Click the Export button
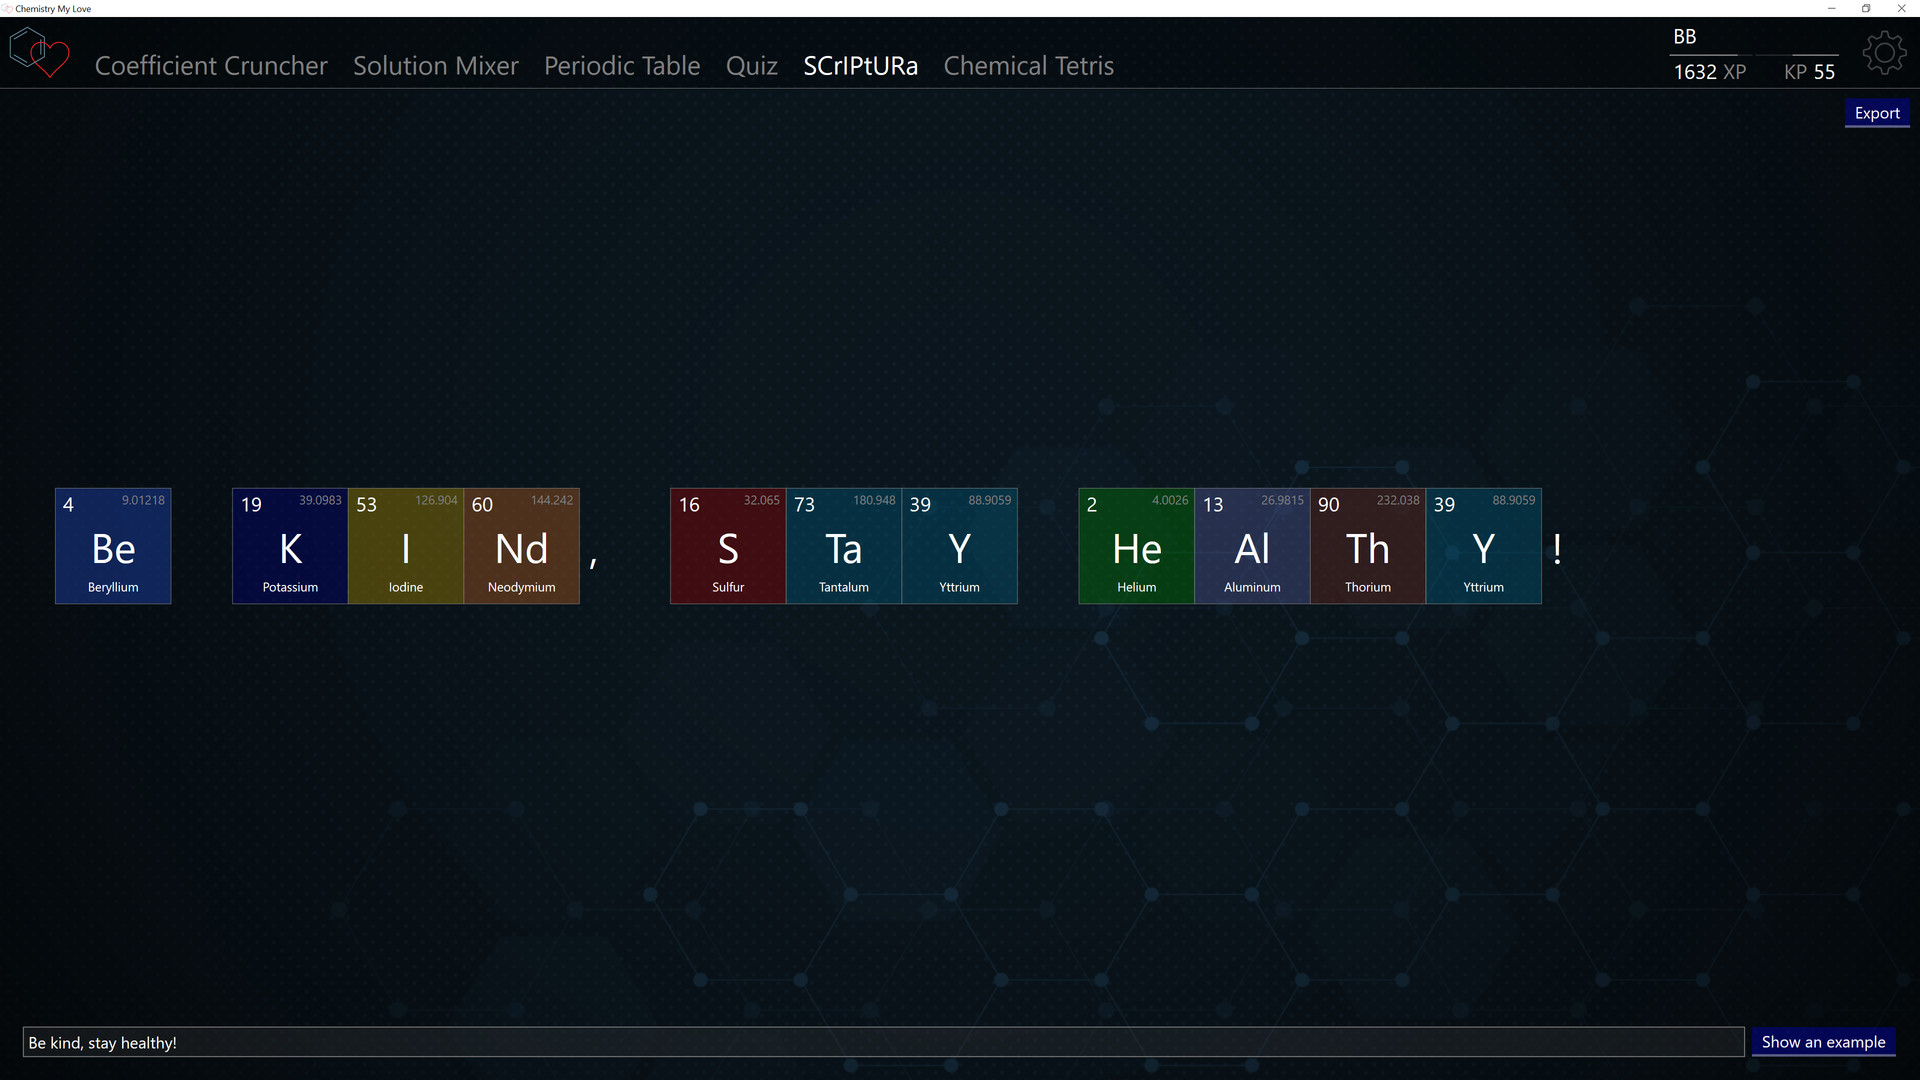Image resolution: width=1920 pixels, height=1080 pixels. [x=1877, y=112]
